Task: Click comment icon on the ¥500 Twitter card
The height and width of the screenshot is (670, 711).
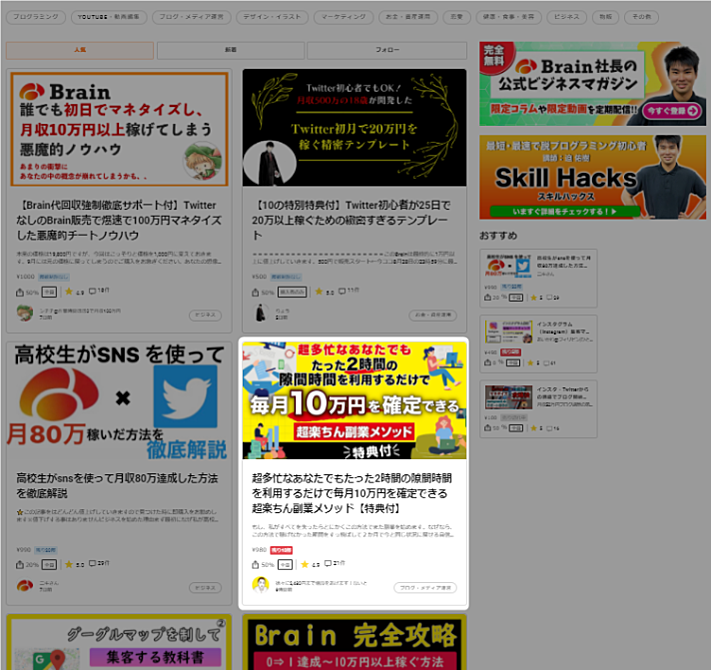Action: click(342, 291)
